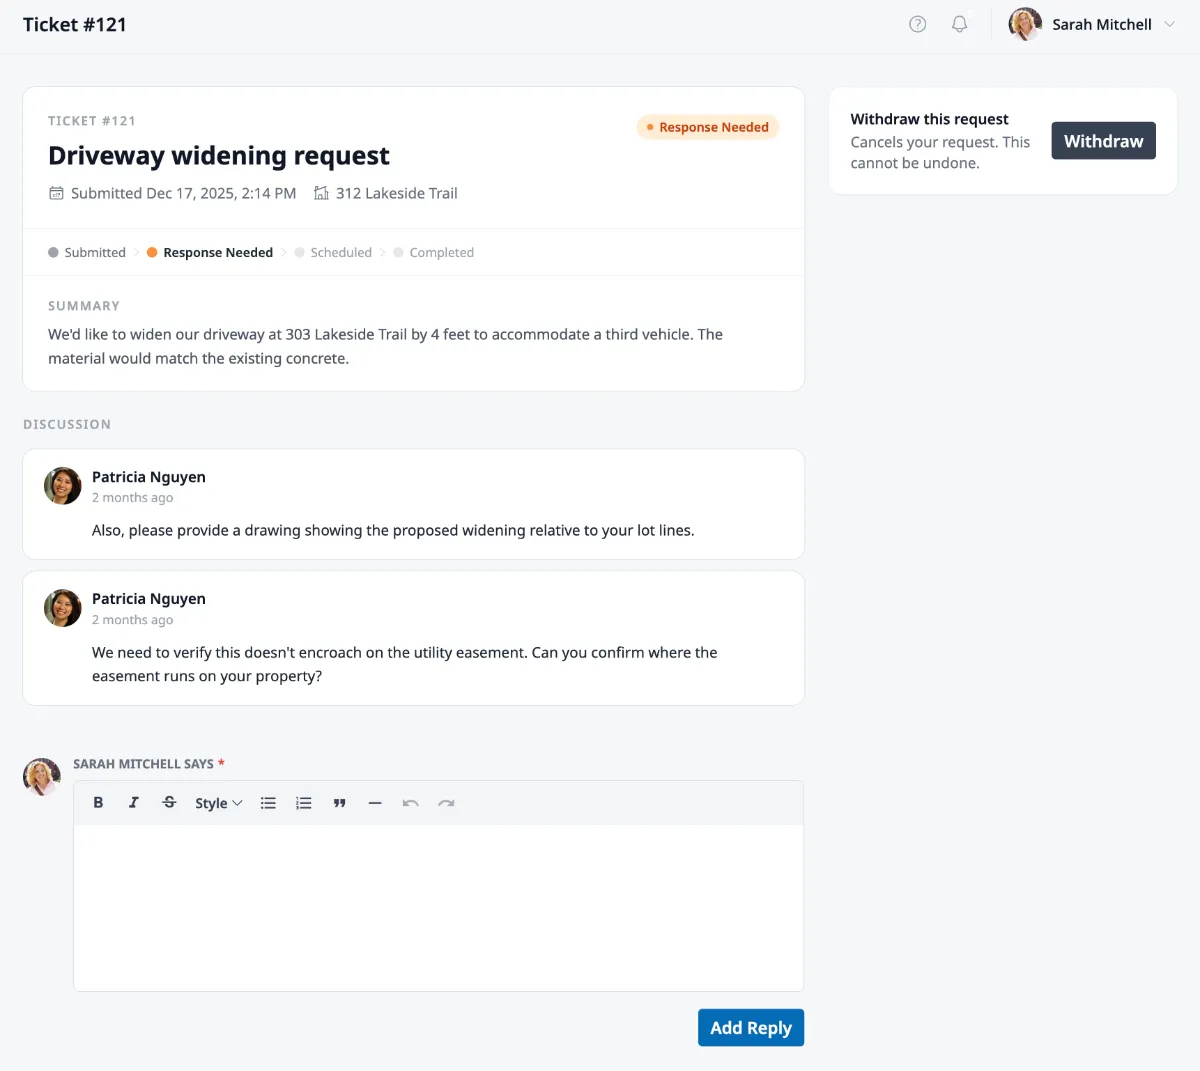Add a blockquote using the editor toolbar

[340, 802]
